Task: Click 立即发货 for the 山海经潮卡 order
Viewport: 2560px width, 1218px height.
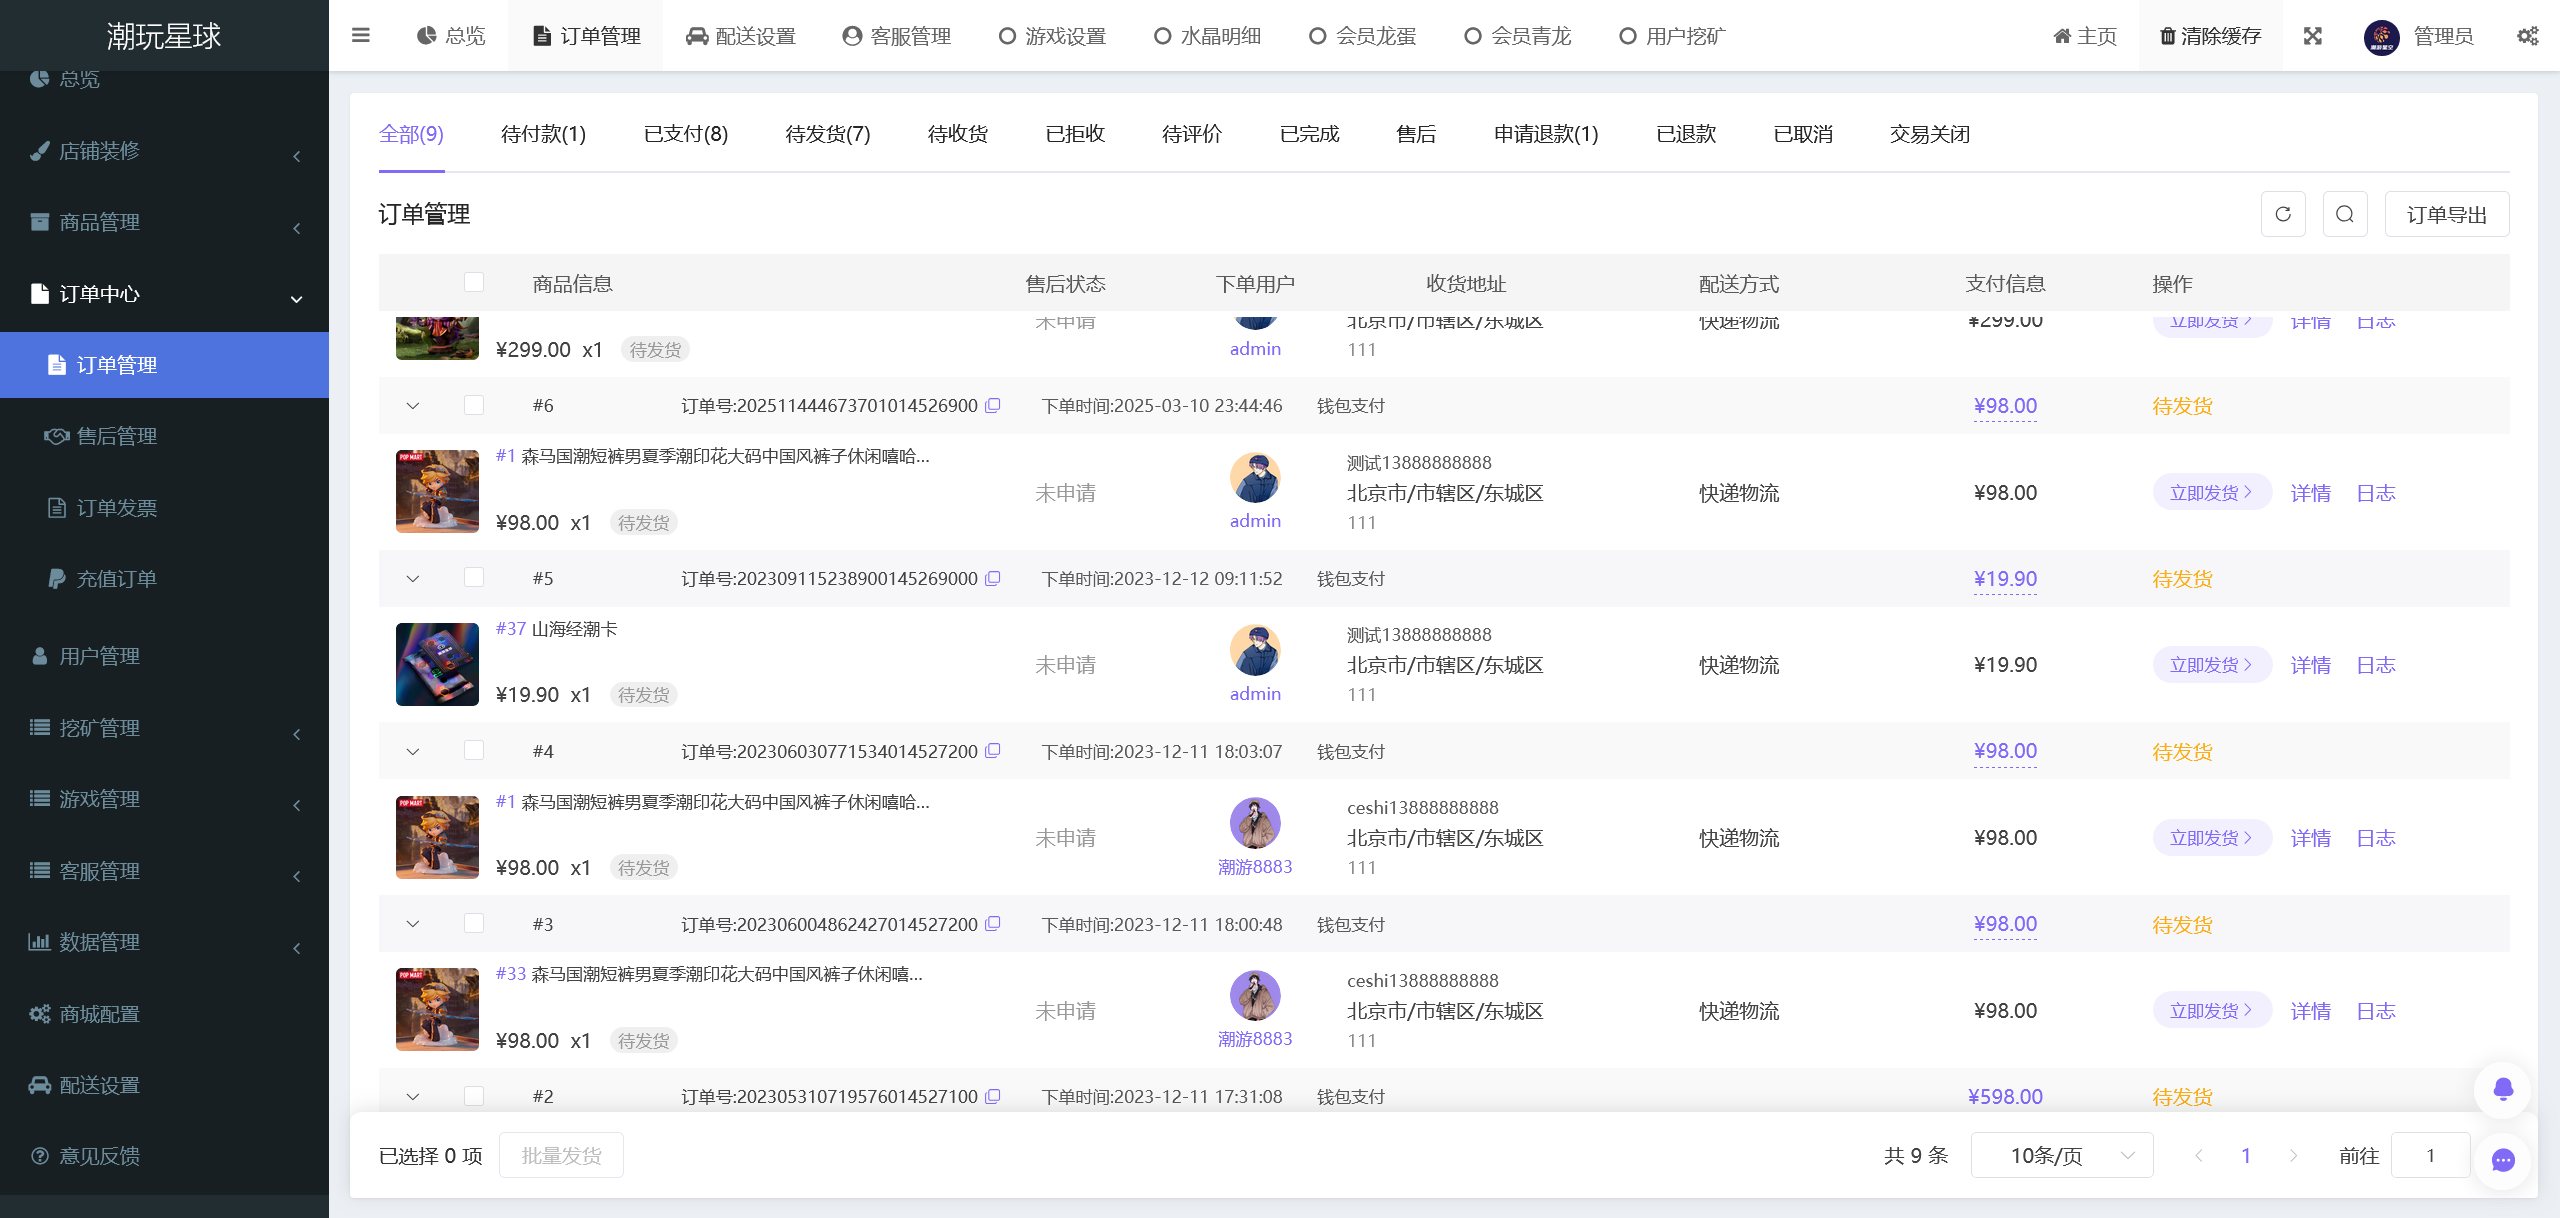Action: pos(2211,664)
